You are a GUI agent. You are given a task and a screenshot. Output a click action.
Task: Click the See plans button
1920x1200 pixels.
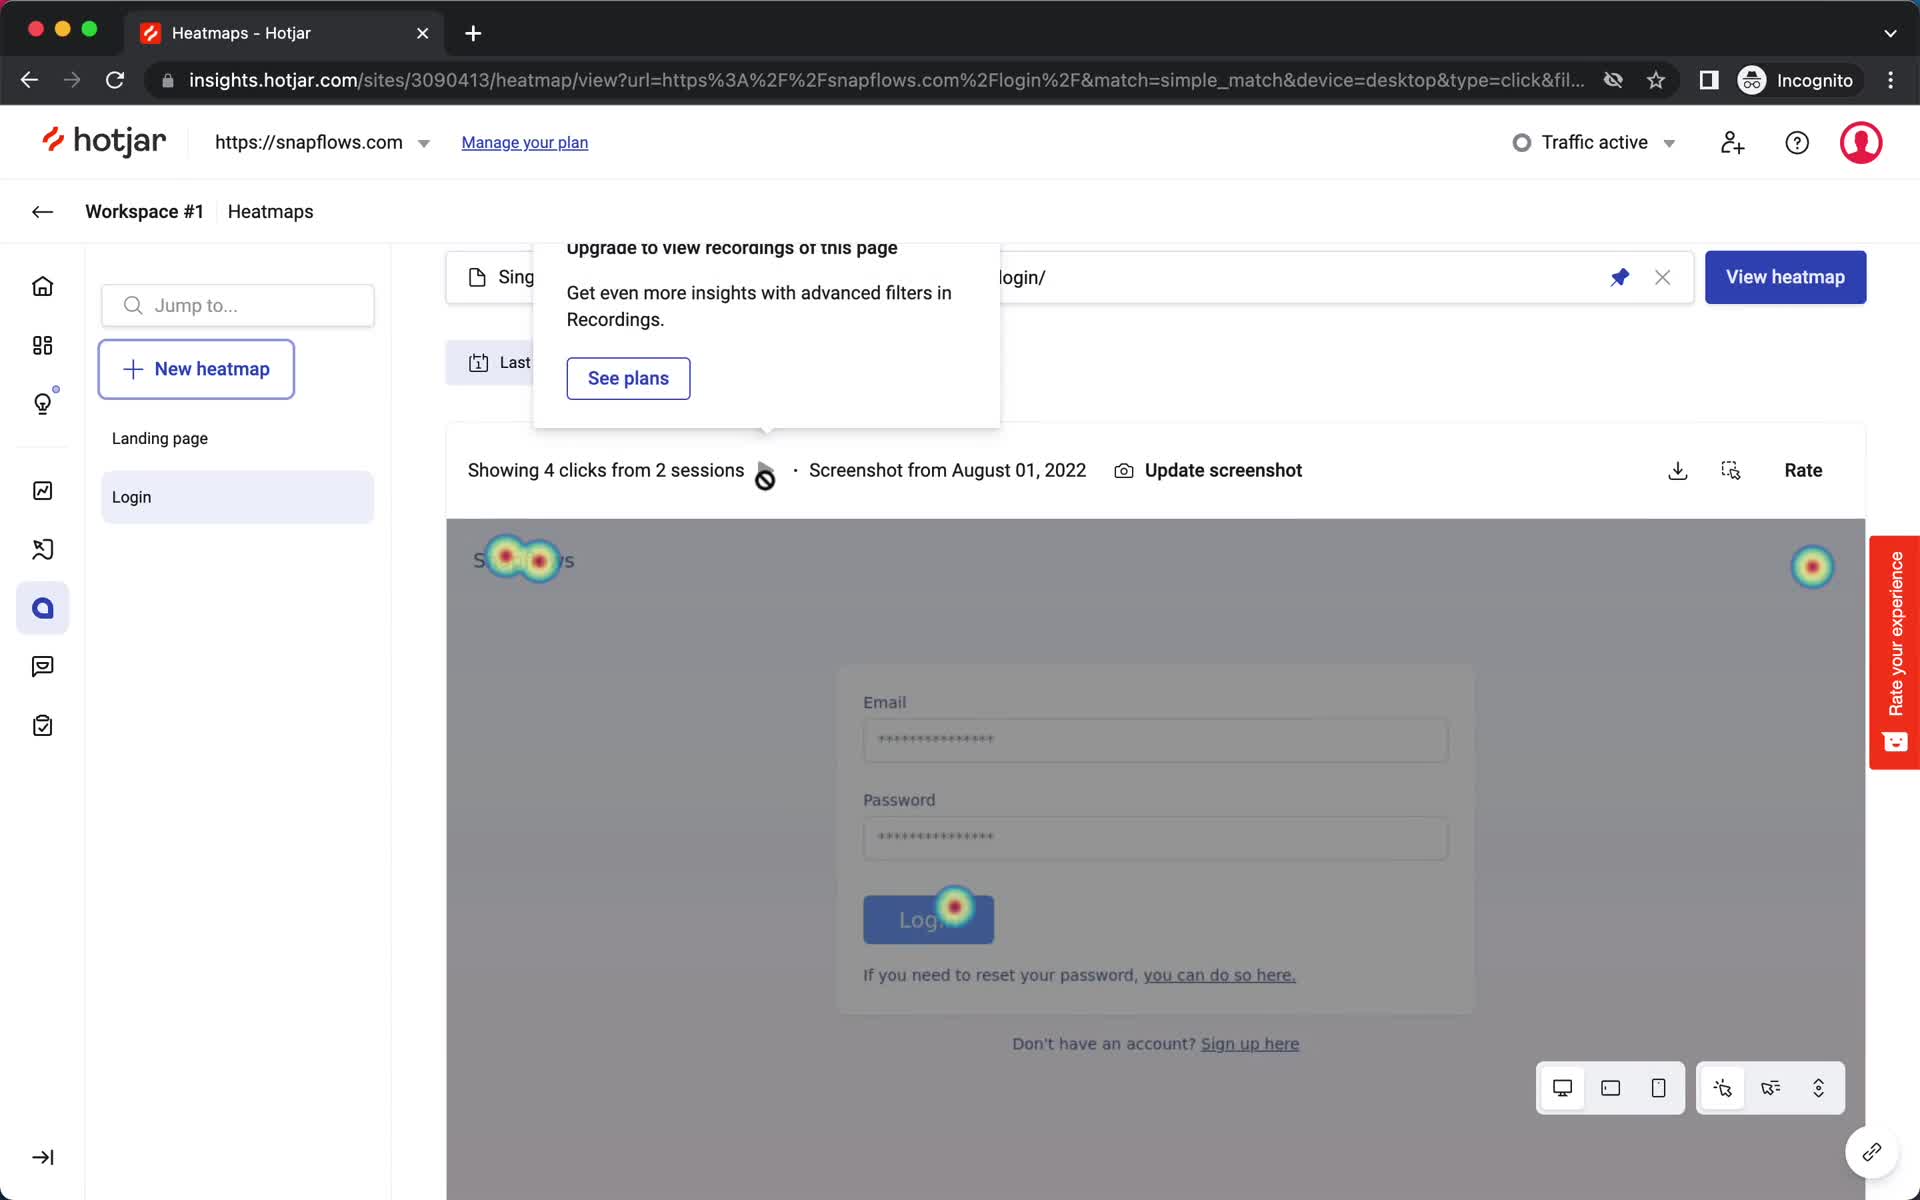click(x=628, y=377)
